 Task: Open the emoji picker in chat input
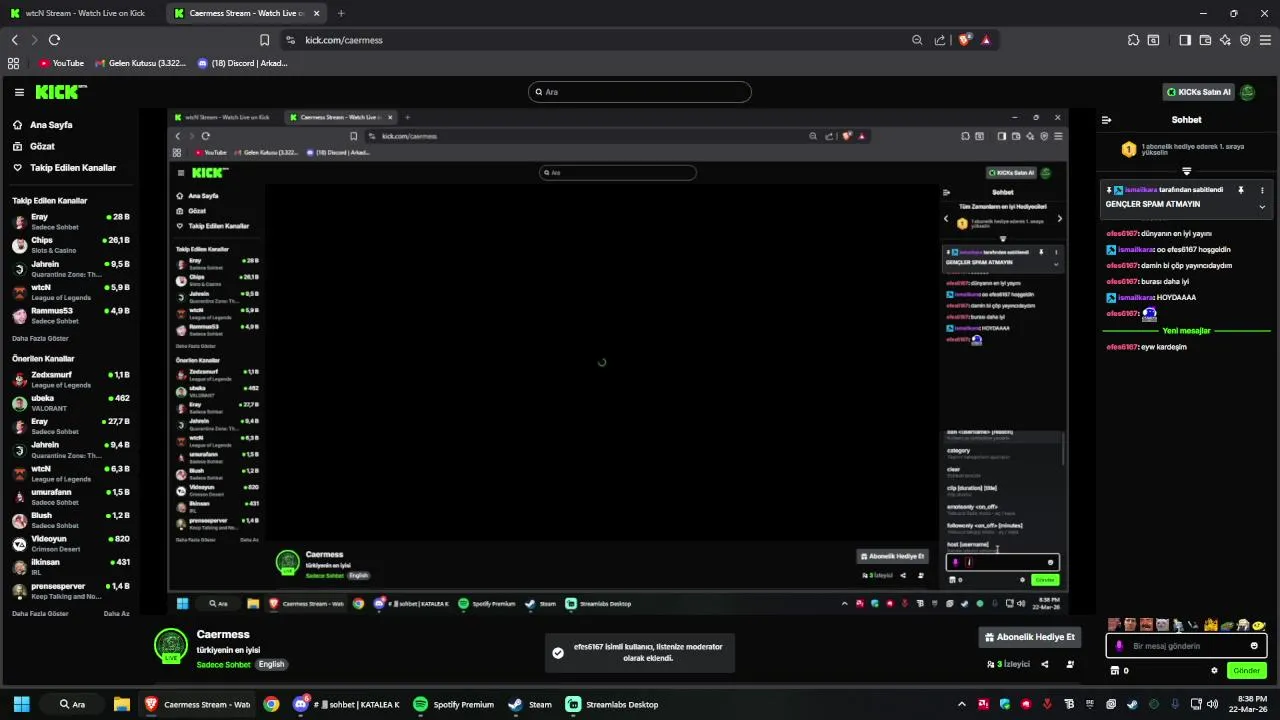(x=1254, y=646)
